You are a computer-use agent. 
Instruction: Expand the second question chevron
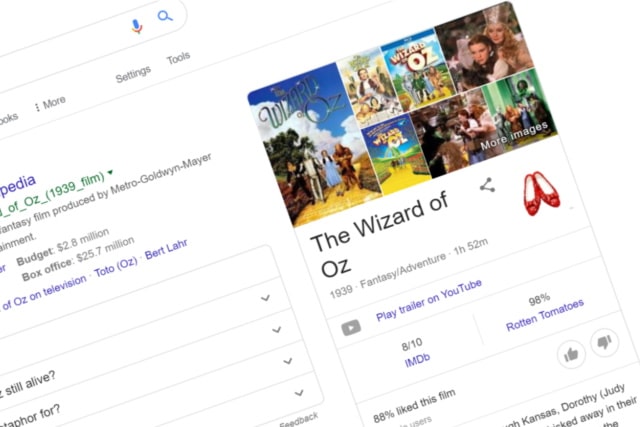277,329
